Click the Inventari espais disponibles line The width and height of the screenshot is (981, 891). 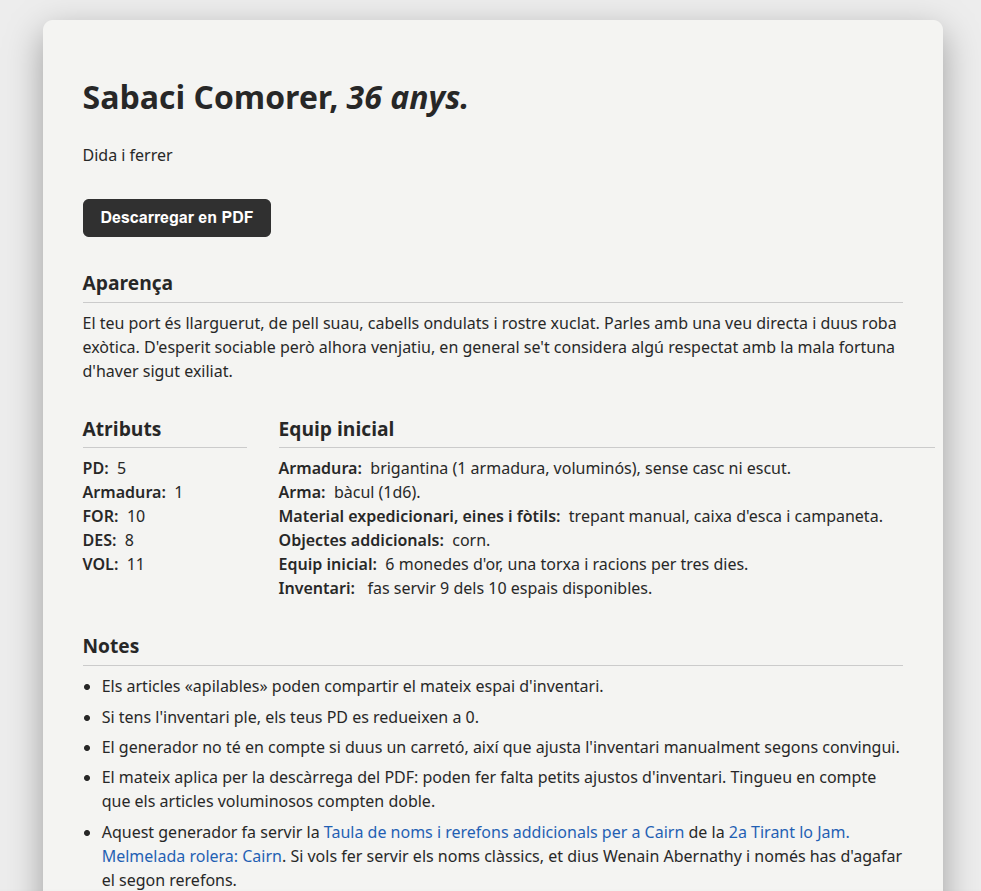point(465,588)
